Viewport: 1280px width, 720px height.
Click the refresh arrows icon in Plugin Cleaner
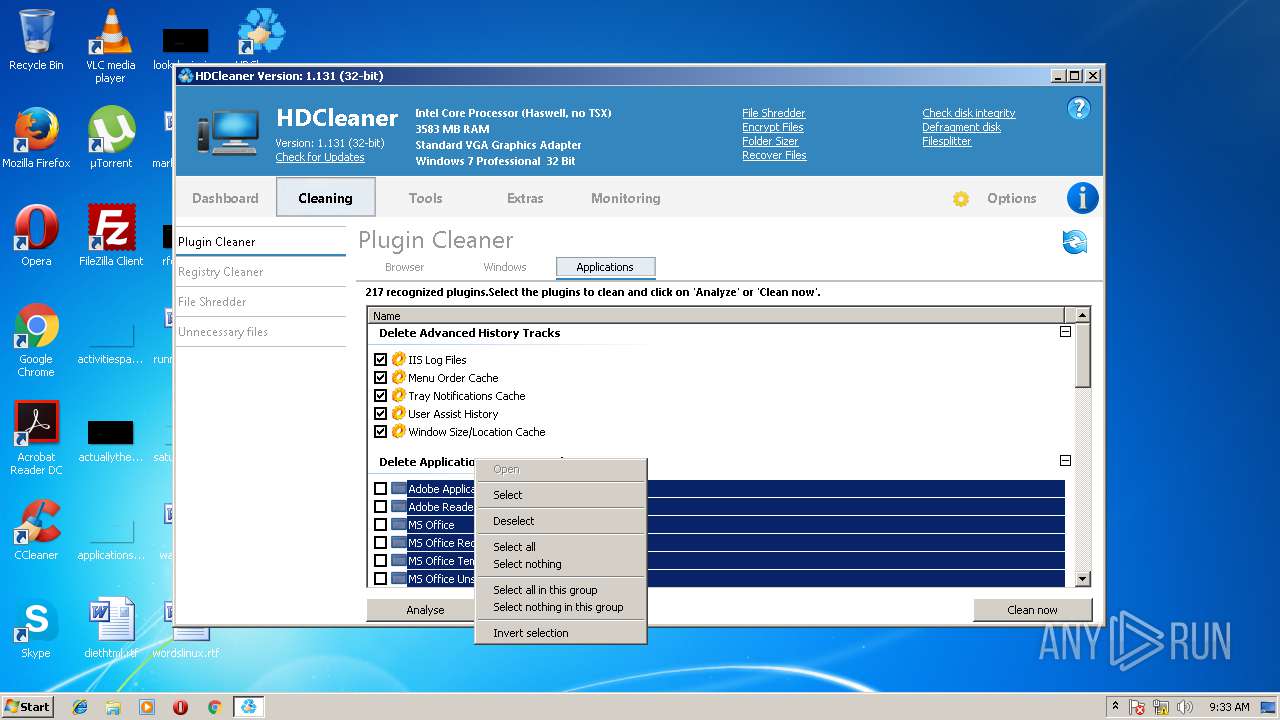point(1075,241)
